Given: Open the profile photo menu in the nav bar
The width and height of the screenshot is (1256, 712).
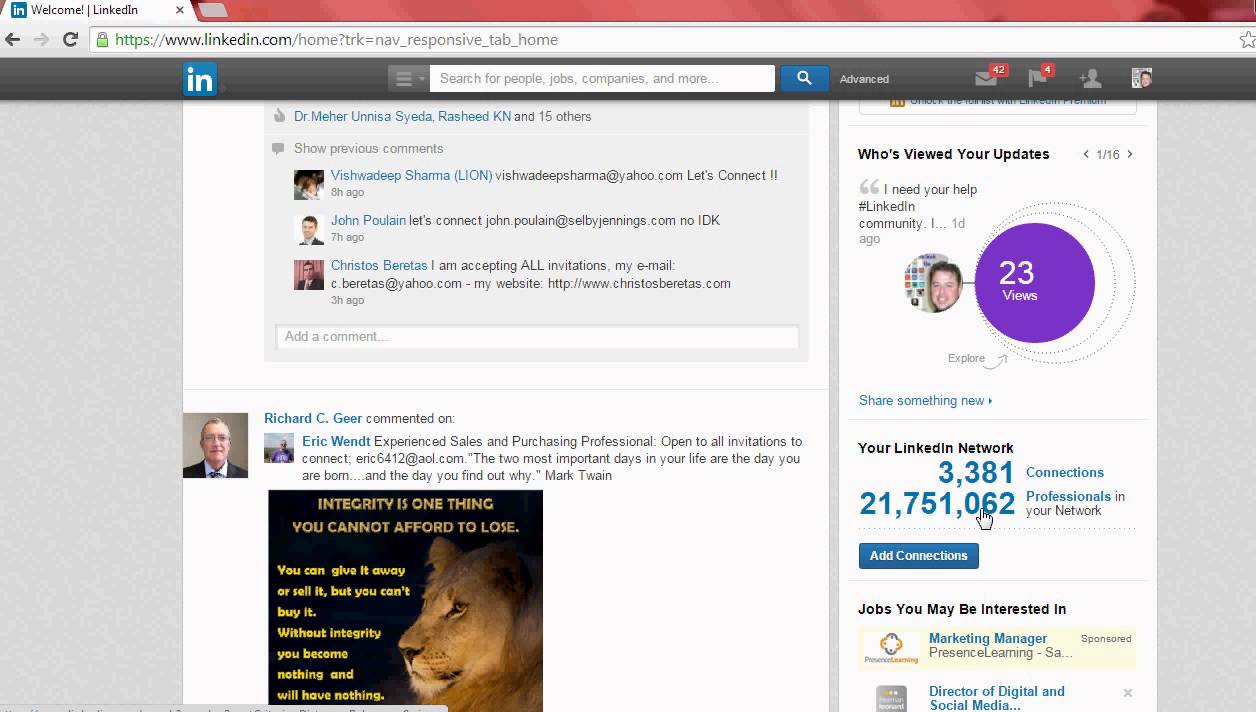Looking at the screenshot, I should [x=1142, y=78].
